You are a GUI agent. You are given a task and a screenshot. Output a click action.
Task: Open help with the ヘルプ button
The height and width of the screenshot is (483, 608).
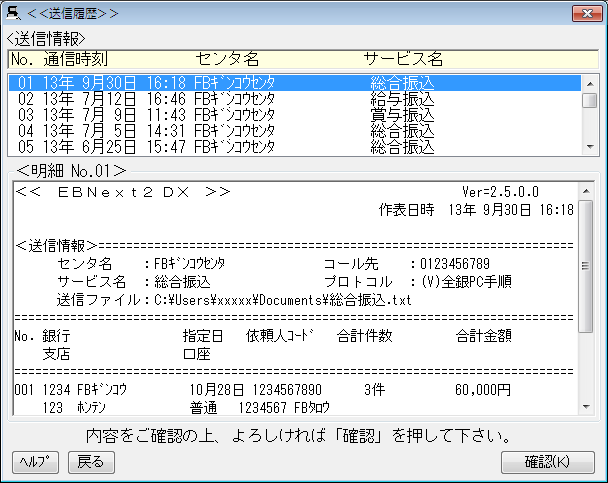pos(35,462)
